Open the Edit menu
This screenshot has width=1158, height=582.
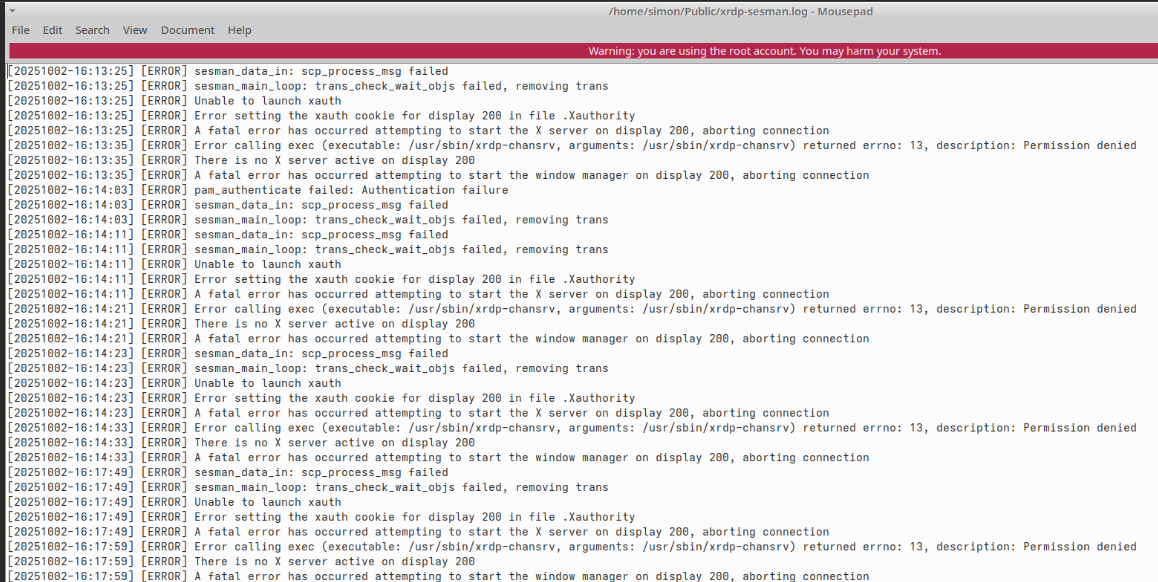52,30
